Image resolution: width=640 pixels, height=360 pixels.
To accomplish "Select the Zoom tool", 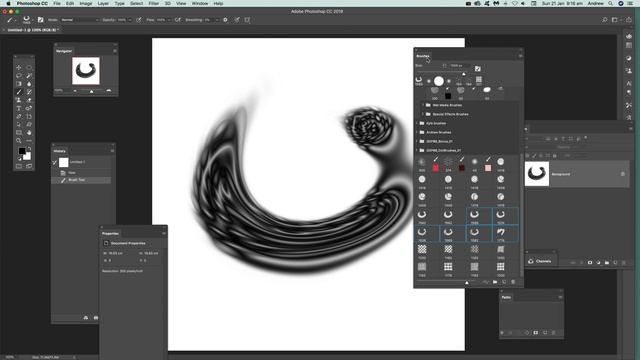I will click(19, 140).
